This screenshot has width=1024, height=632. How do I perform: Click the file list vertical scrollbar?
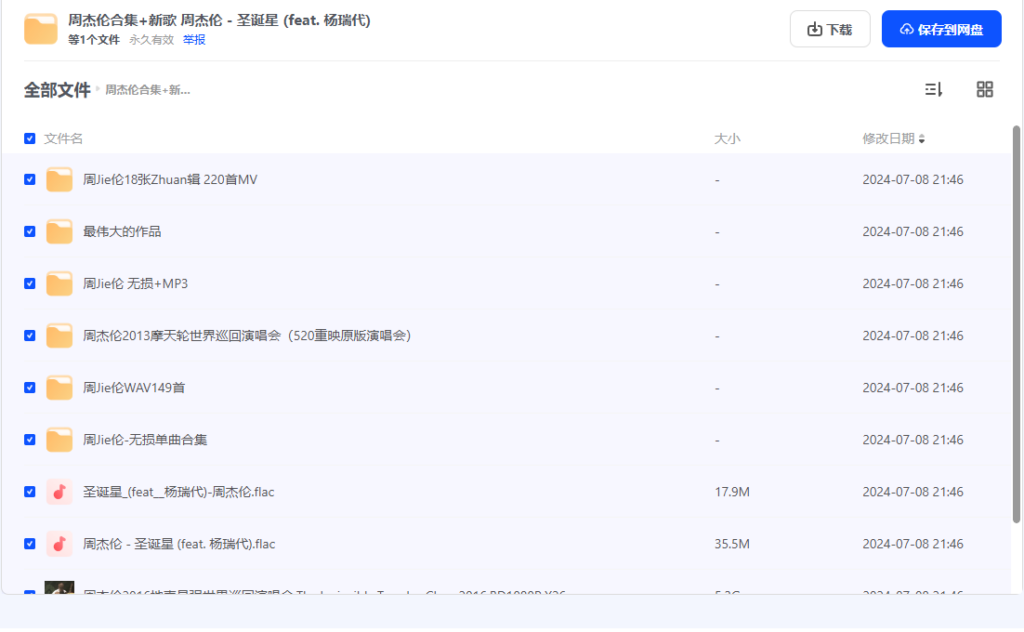[x=1016, y=324]
